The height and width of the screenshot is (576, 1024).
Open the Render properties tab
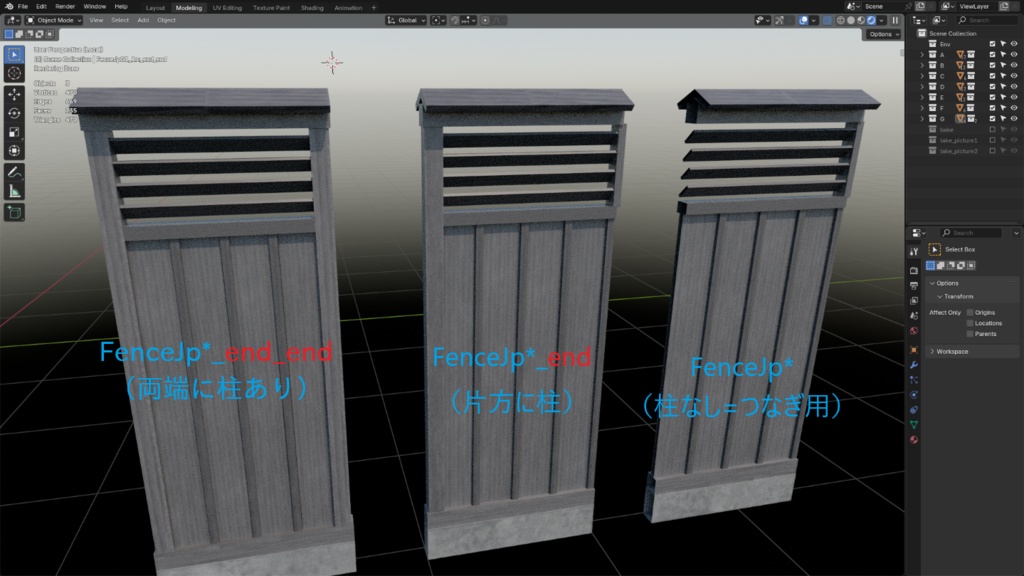(x=914, y=270)
